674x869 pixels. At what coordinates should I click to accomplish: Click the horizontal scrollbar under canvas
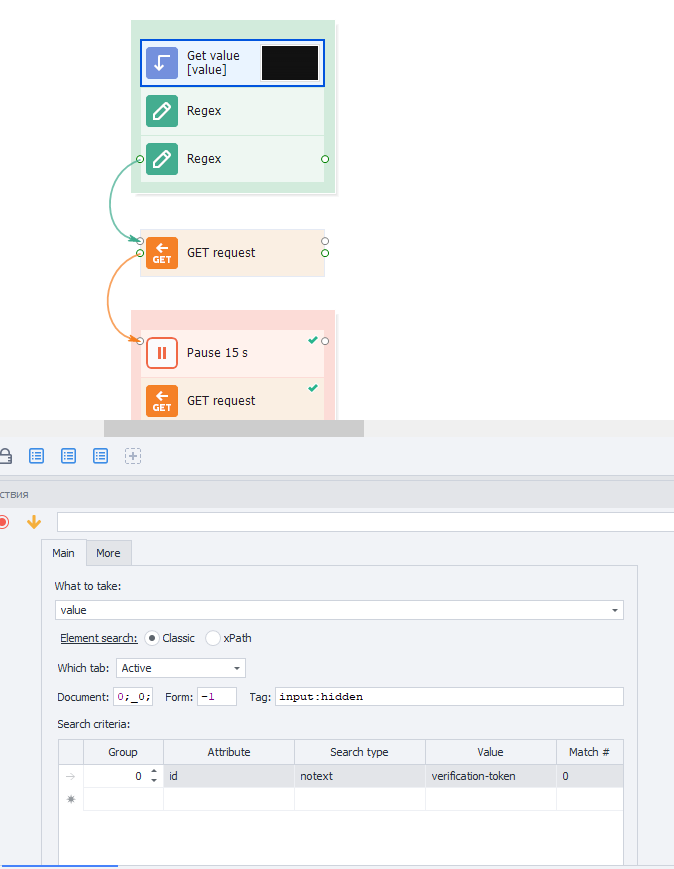[x=234, y=428]
